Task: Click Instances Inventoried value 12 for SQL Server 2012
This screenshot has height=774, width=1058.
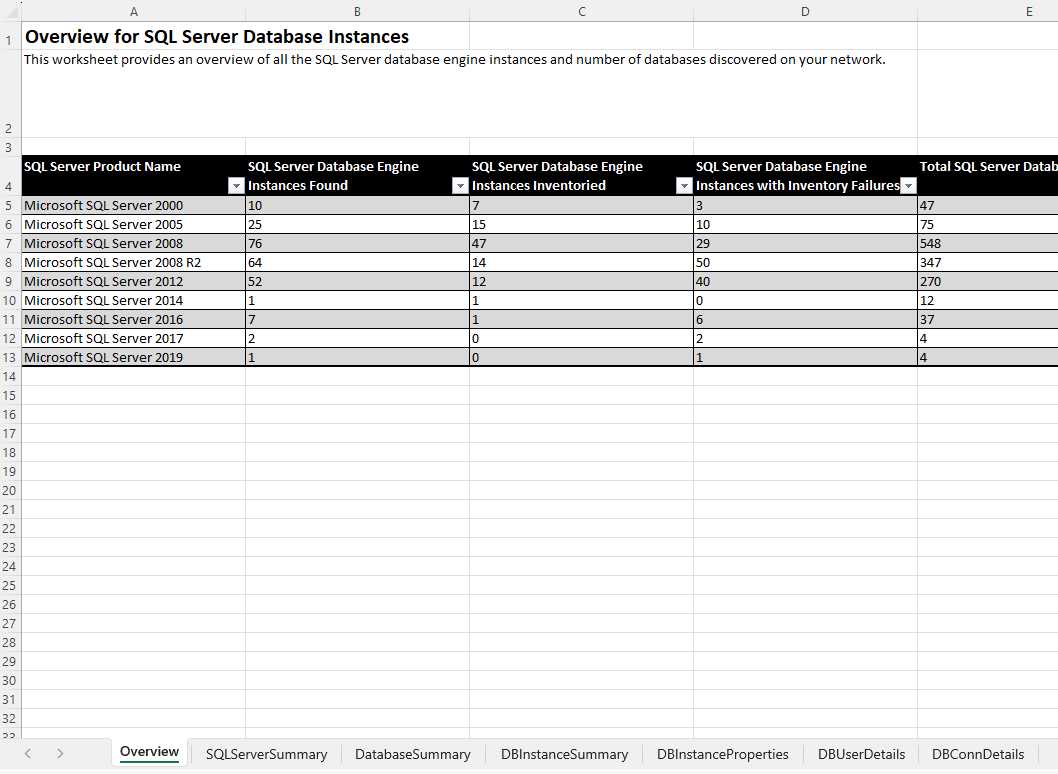Action: coord(582,281)
